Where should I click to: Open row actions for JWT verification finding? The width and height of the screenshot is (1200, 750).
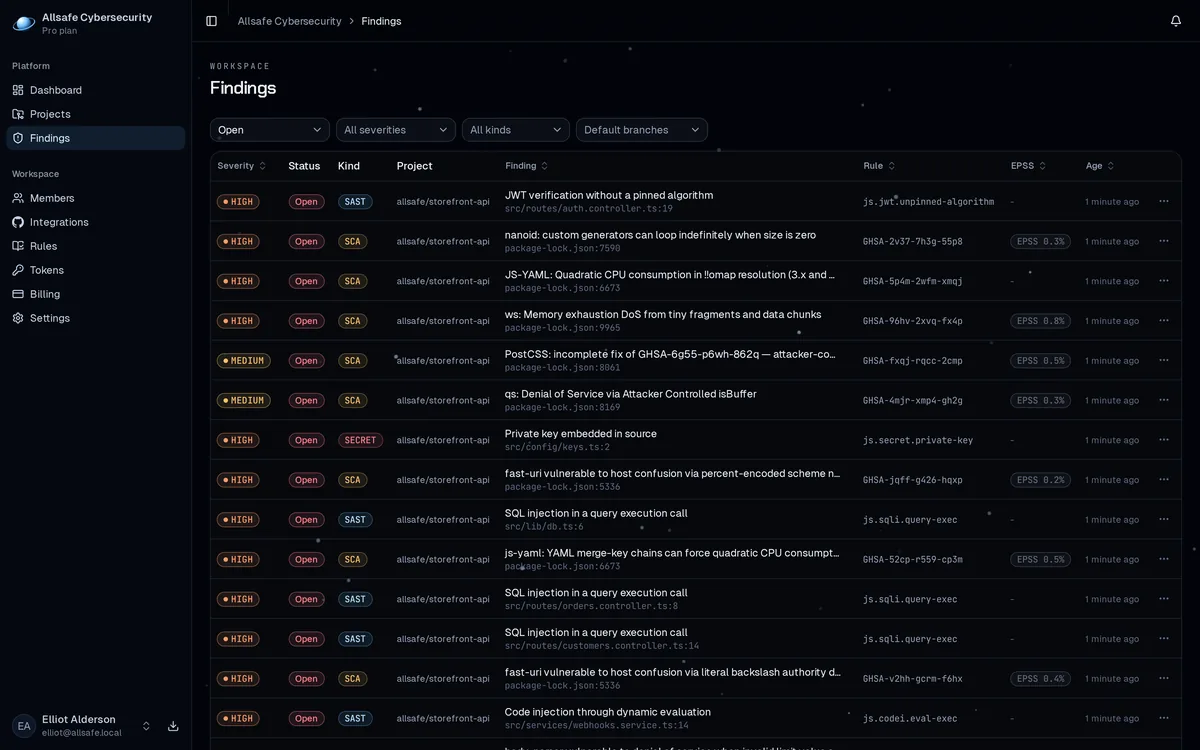click(x=1164, y=201)
